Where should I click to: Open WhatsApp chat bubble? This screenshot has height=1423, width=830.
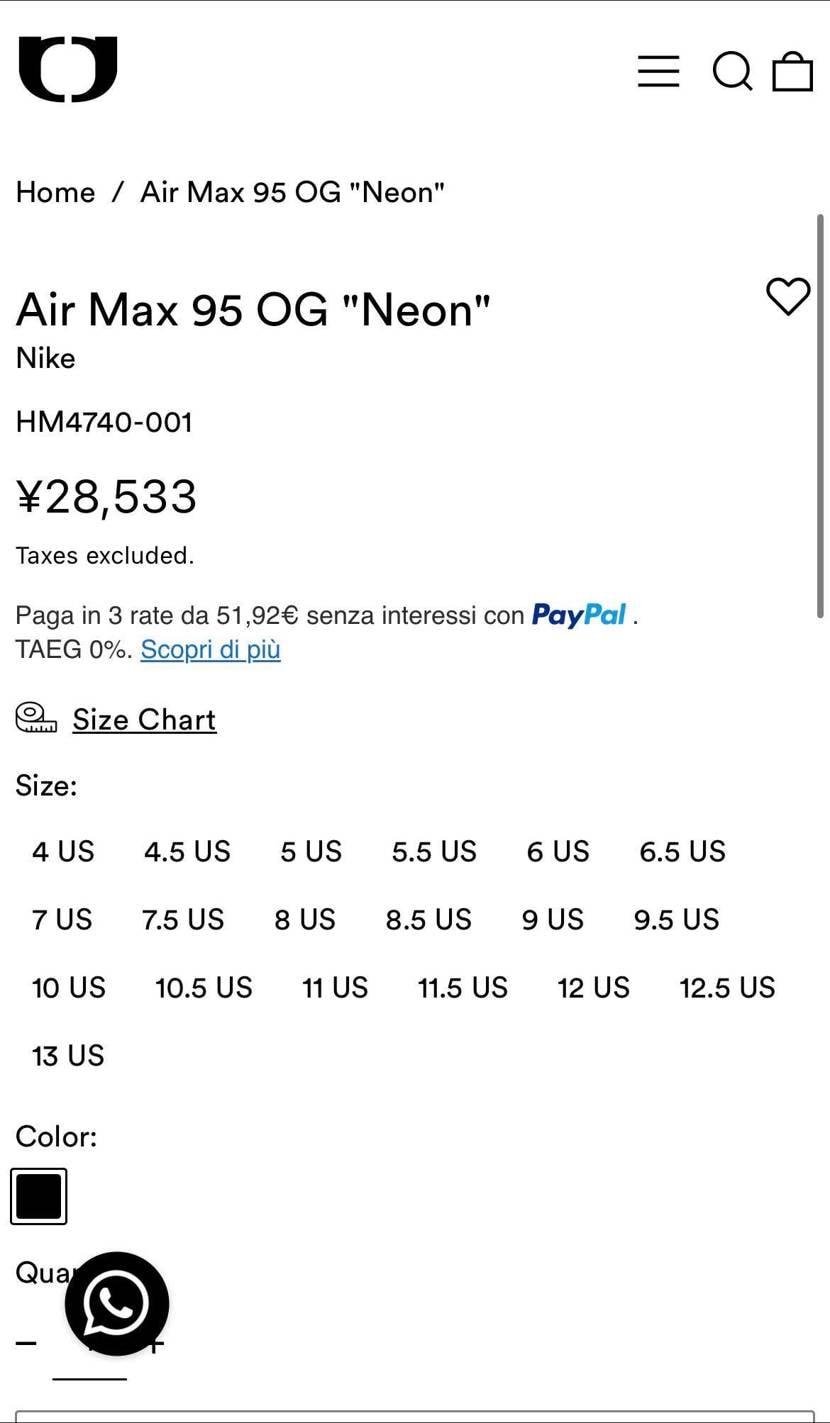tap(117, 1303)
